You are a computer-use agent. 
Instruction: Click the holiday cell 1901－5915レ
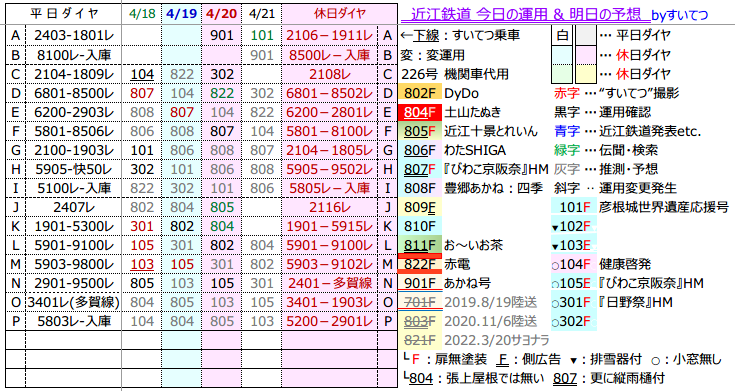point(330,226)
